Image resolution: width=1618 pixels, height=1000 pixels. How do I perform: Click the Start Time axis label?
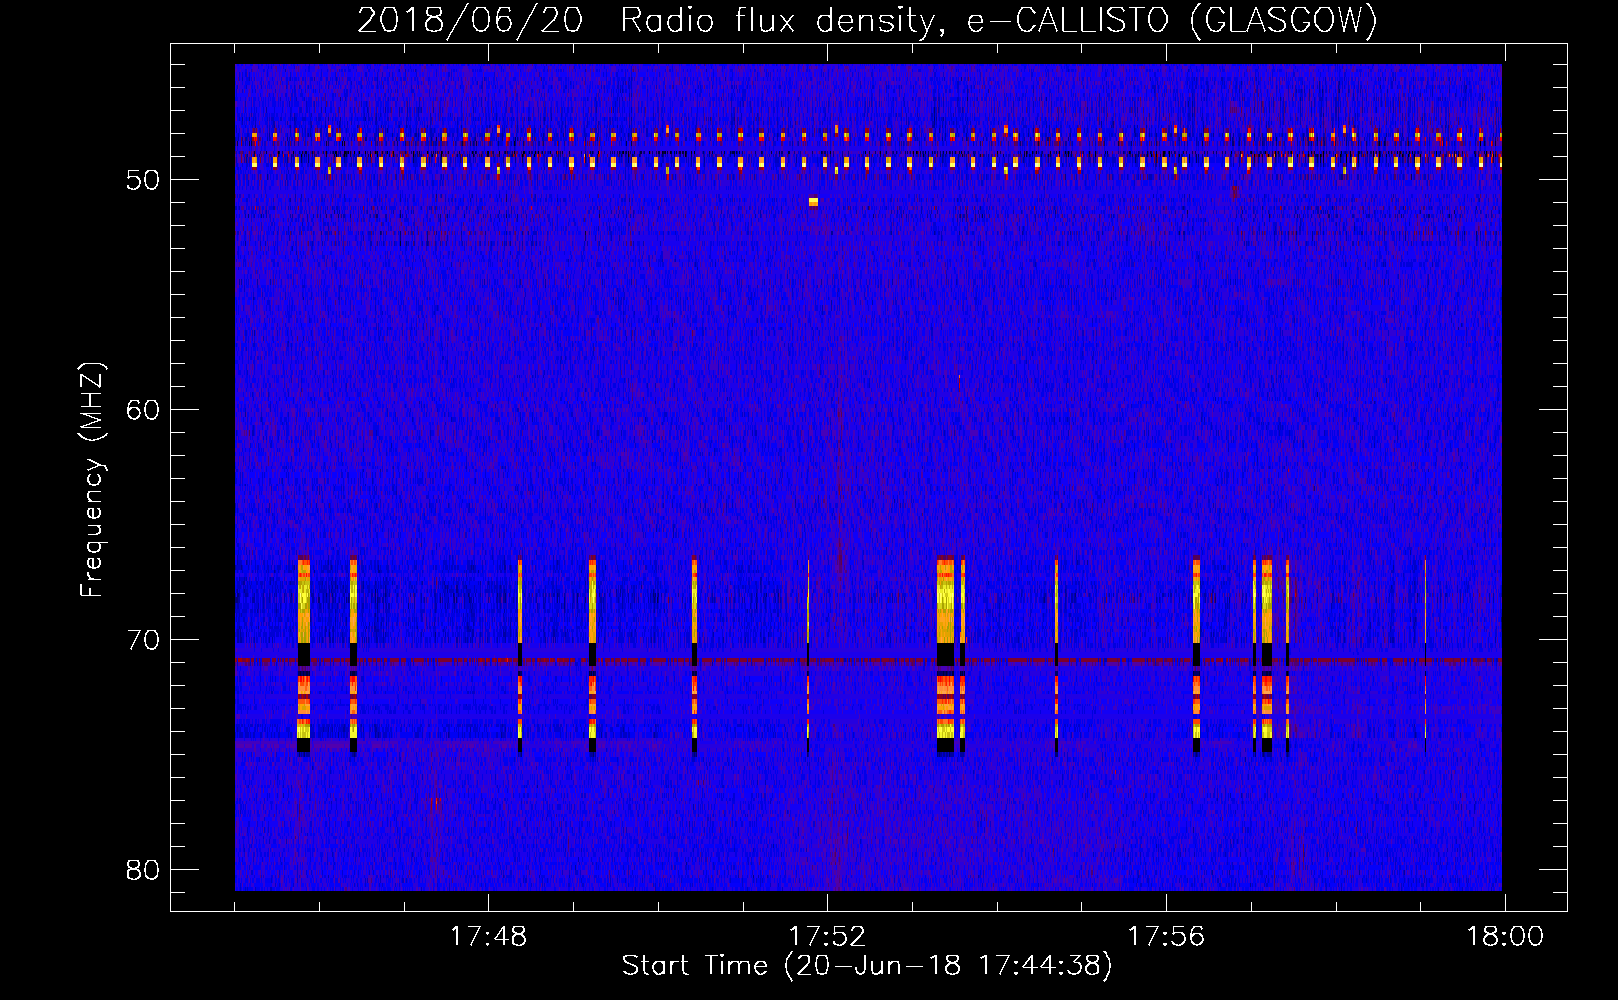tap(867, 966)
